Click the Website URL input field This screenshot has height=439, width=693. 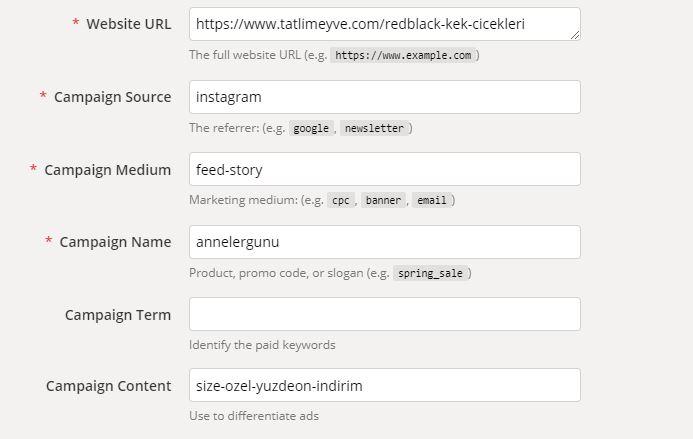[x=384, y=24]
